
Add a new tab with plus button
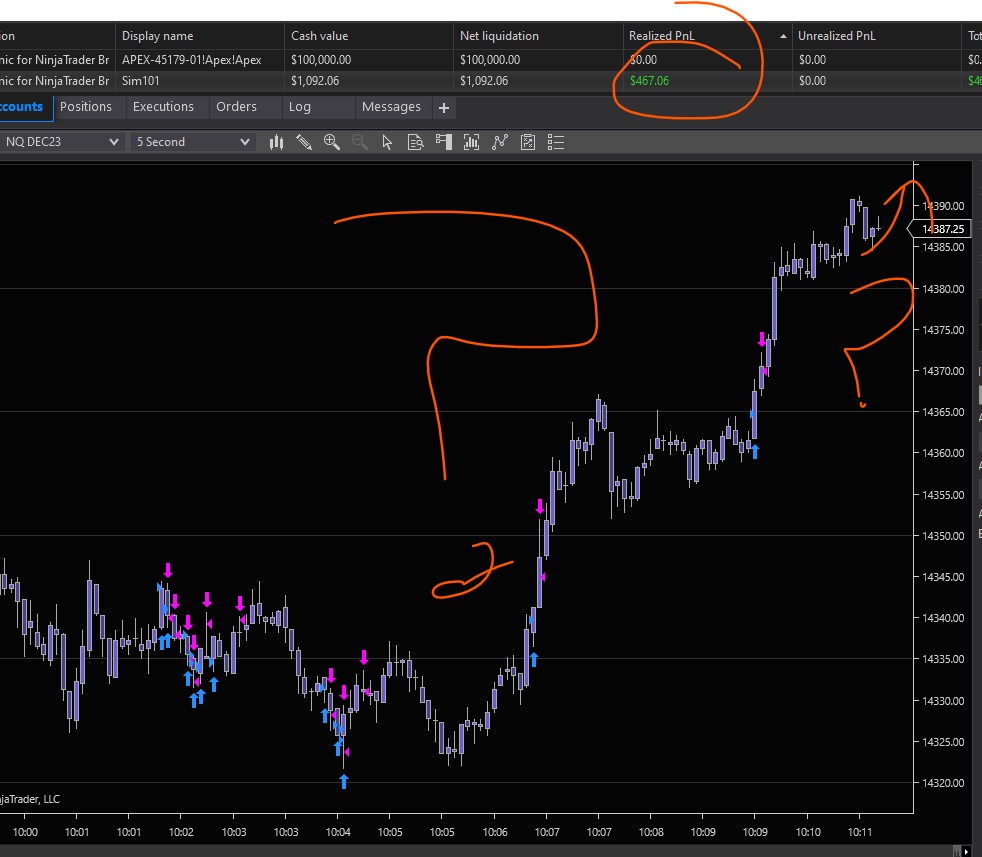(444, 108)
